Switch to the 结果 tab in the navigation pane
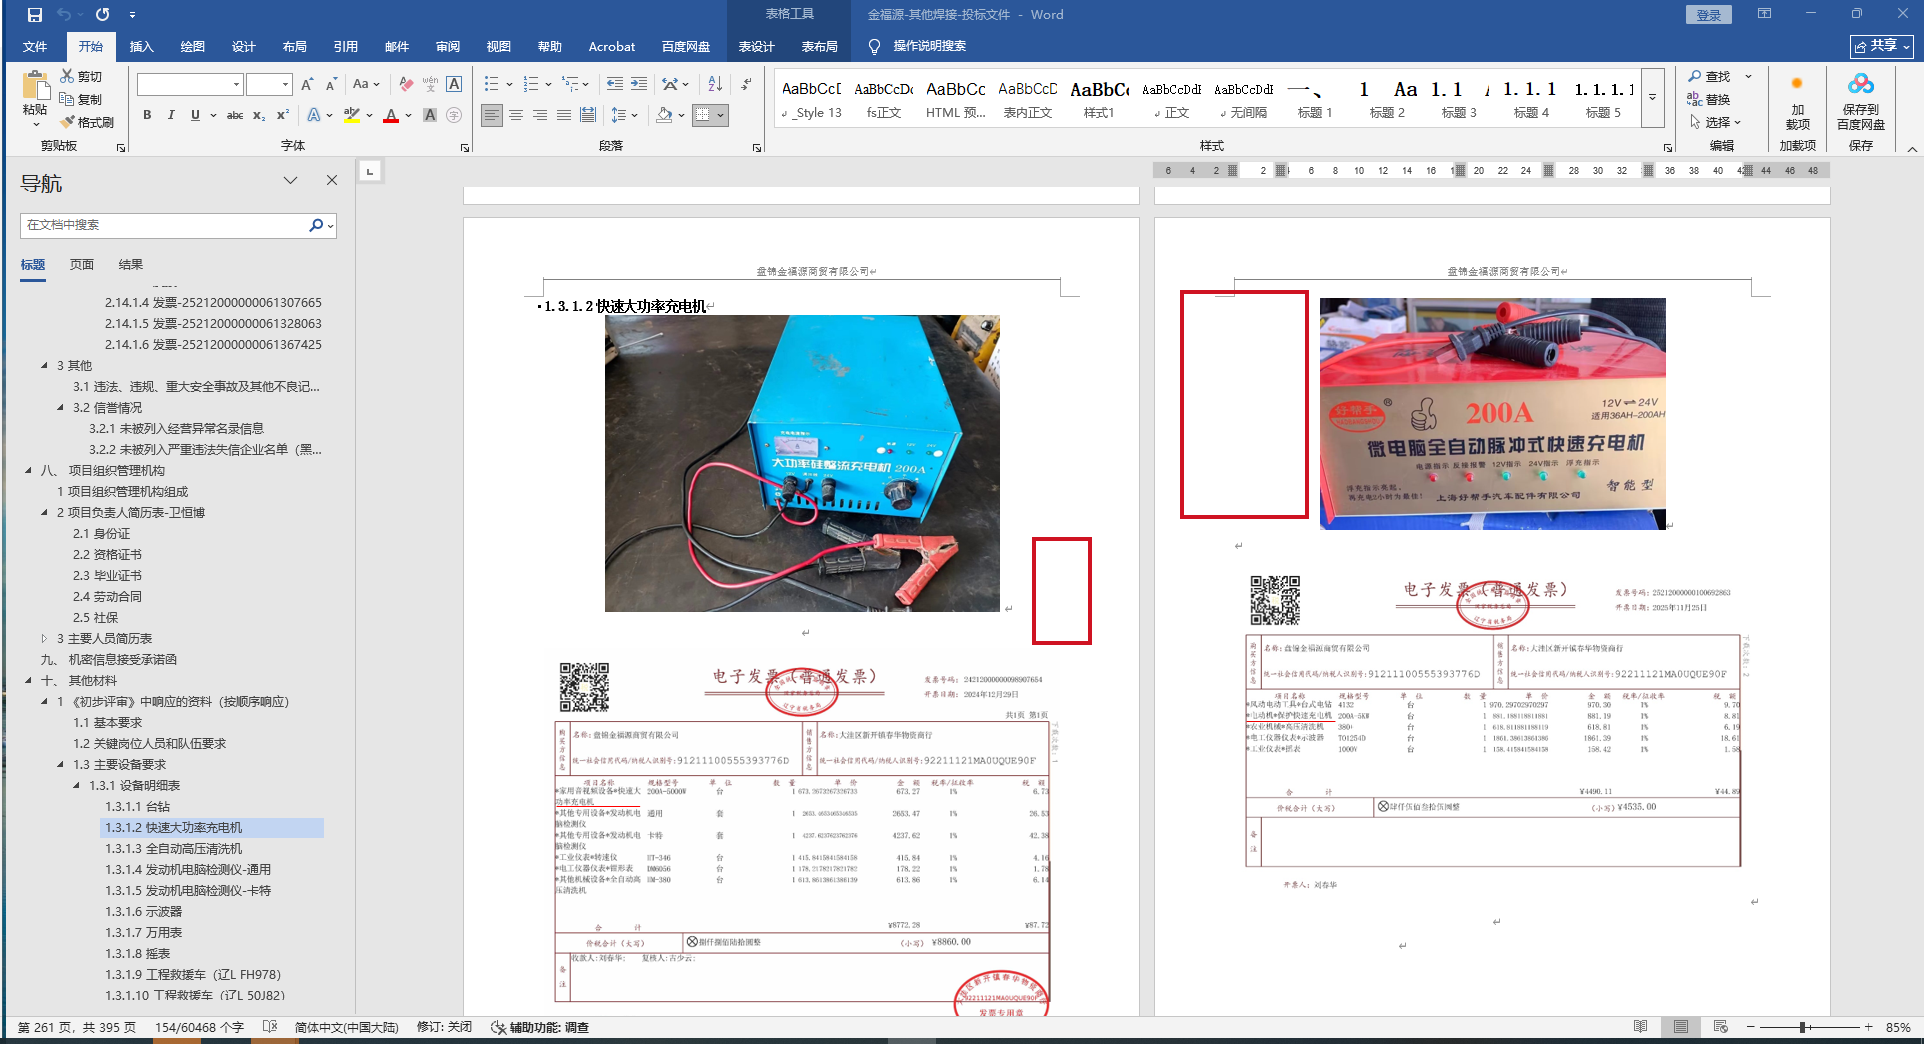 131,264
